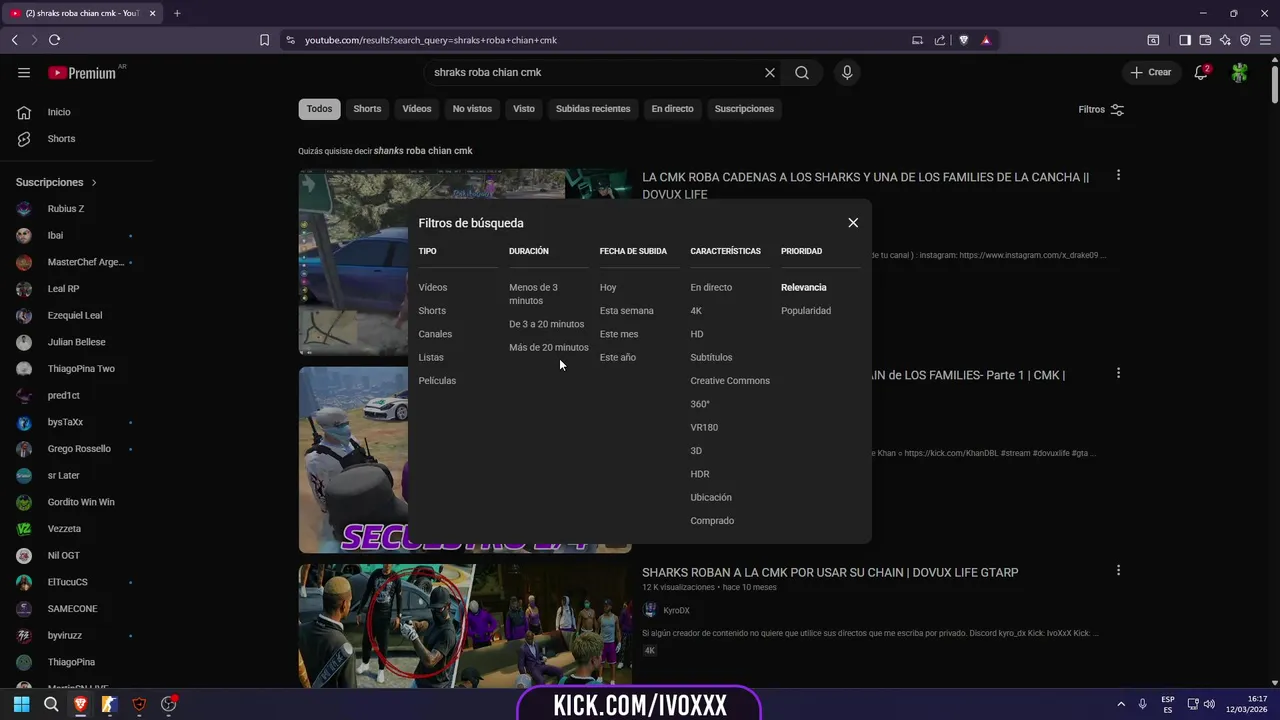1280x720 pixels.
Task: Open the notifications bell
Action: click(x=1201, y=72)
